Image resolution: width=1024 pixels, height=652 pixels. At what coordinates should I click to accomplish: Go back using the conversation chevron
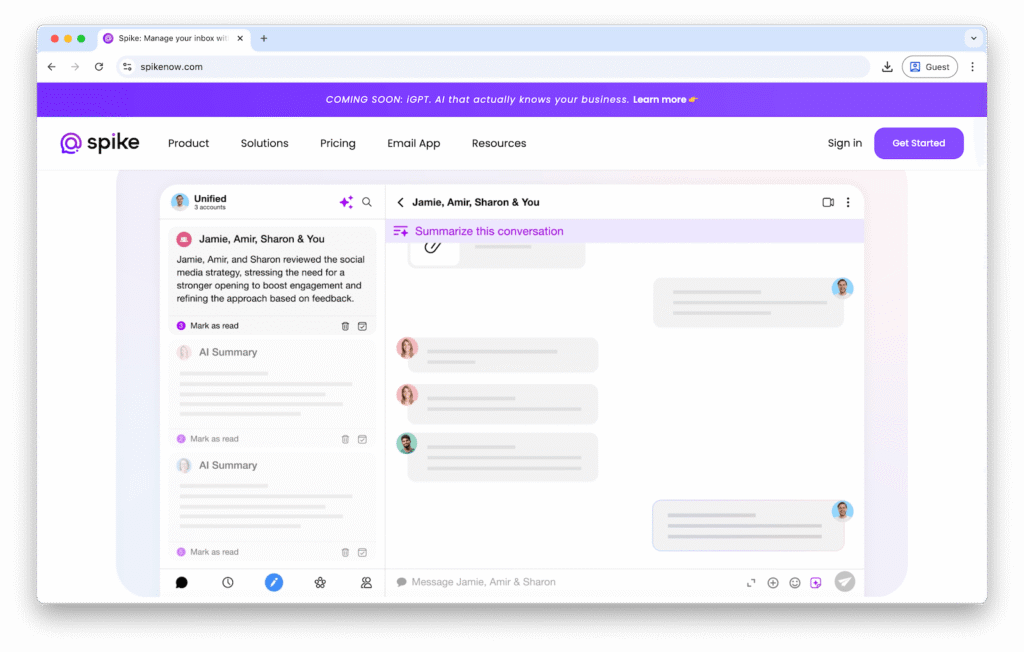point(400,202)
